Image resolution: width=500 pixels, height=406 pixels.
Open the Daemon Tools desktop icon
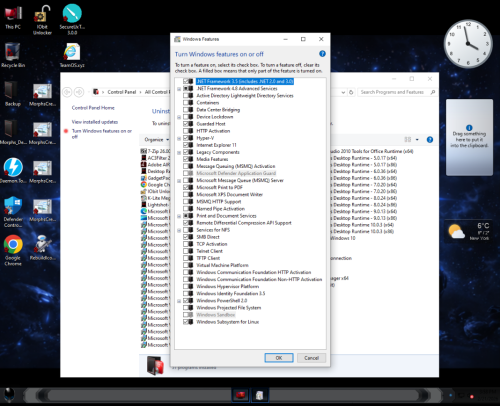13,171
